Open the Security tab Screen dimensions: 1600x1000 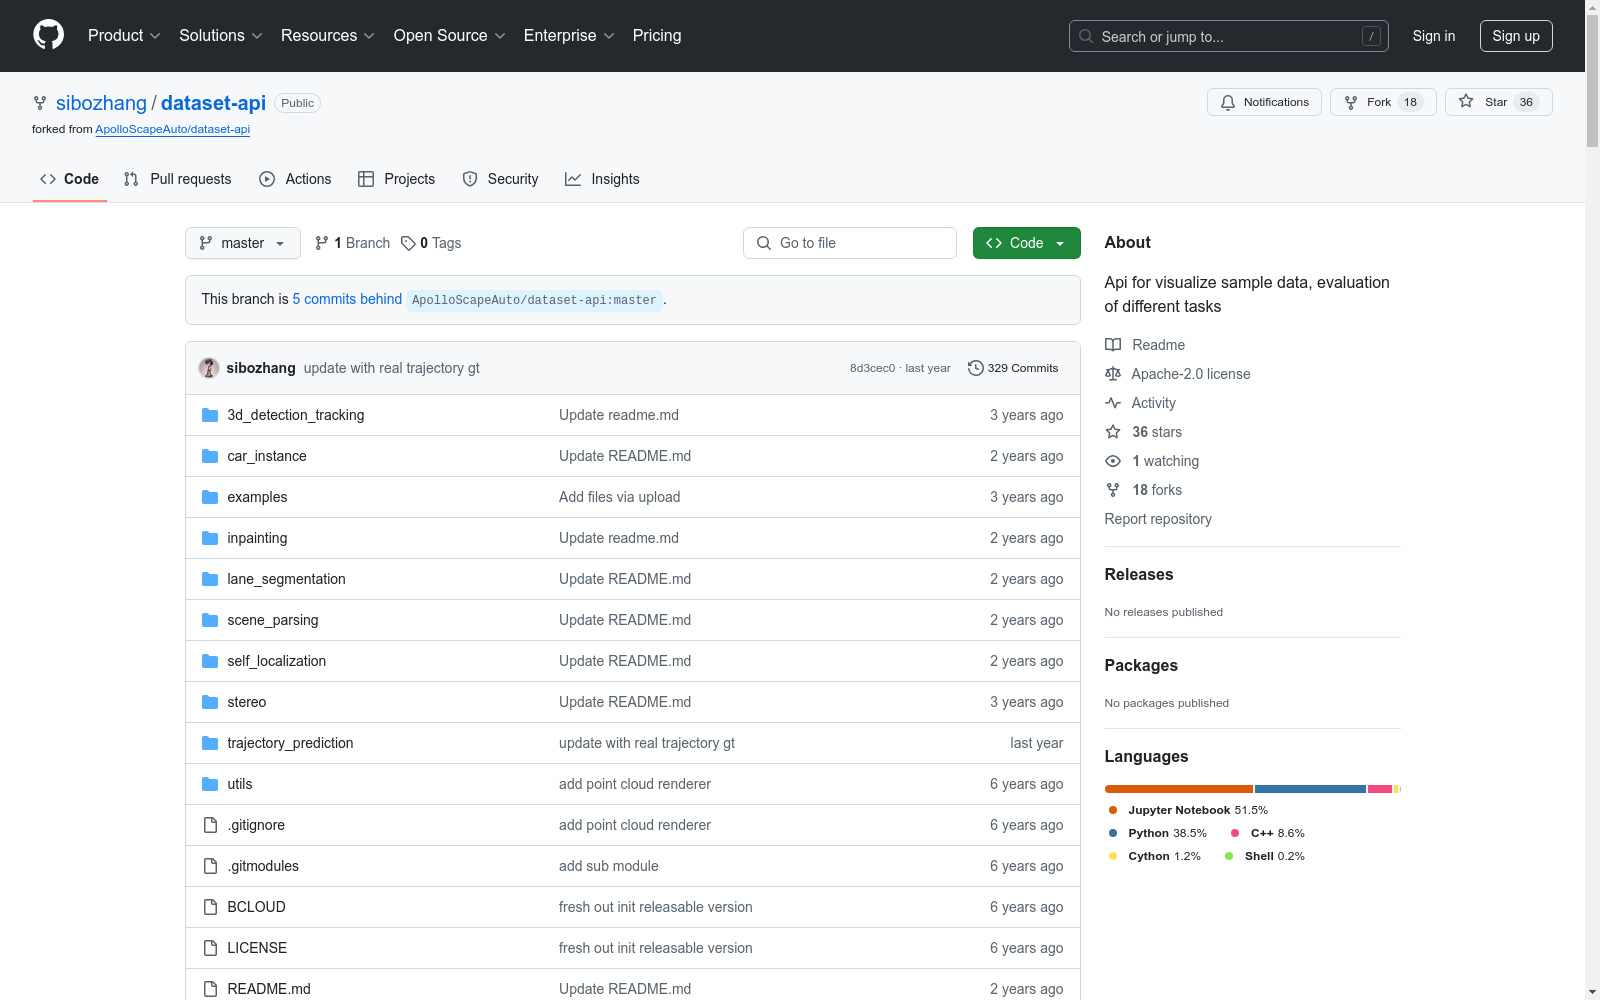click(x=500, y=179)
